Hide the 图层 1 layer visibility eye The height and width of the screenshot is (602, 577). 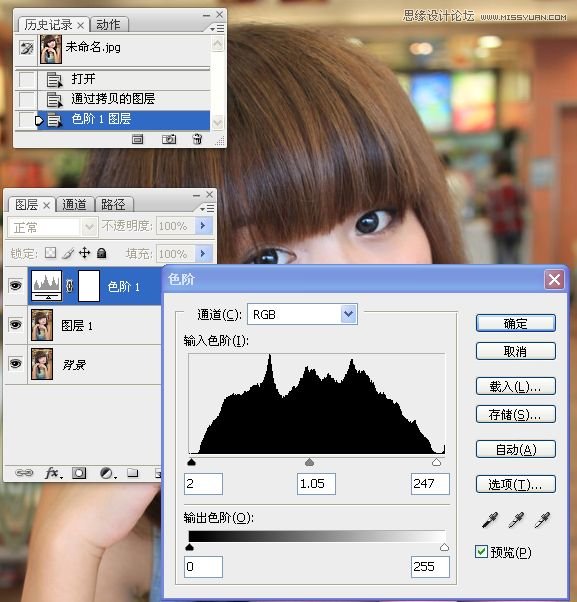pyautogui.click(x=15, y=325)
